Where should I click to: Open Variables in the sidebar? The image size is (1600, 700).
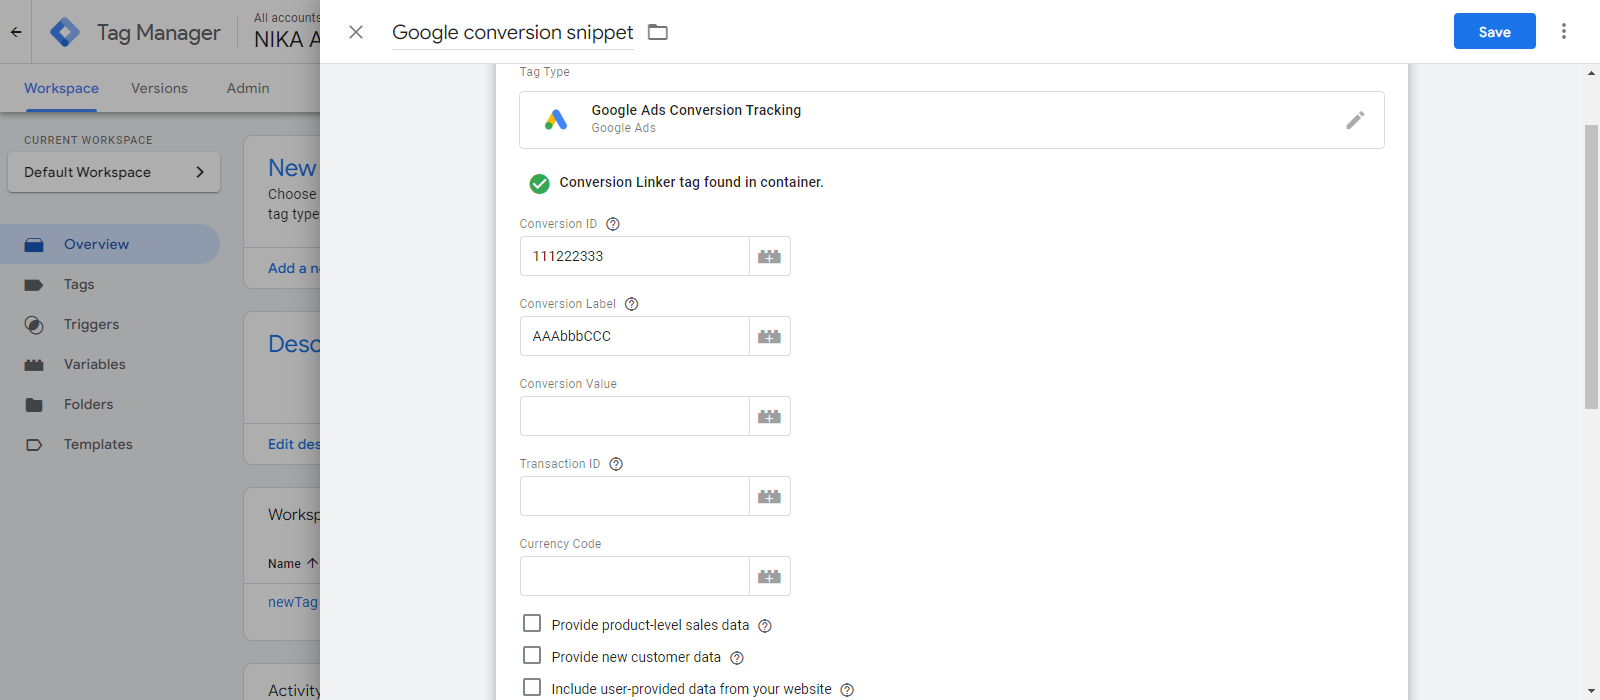point(95,364)
